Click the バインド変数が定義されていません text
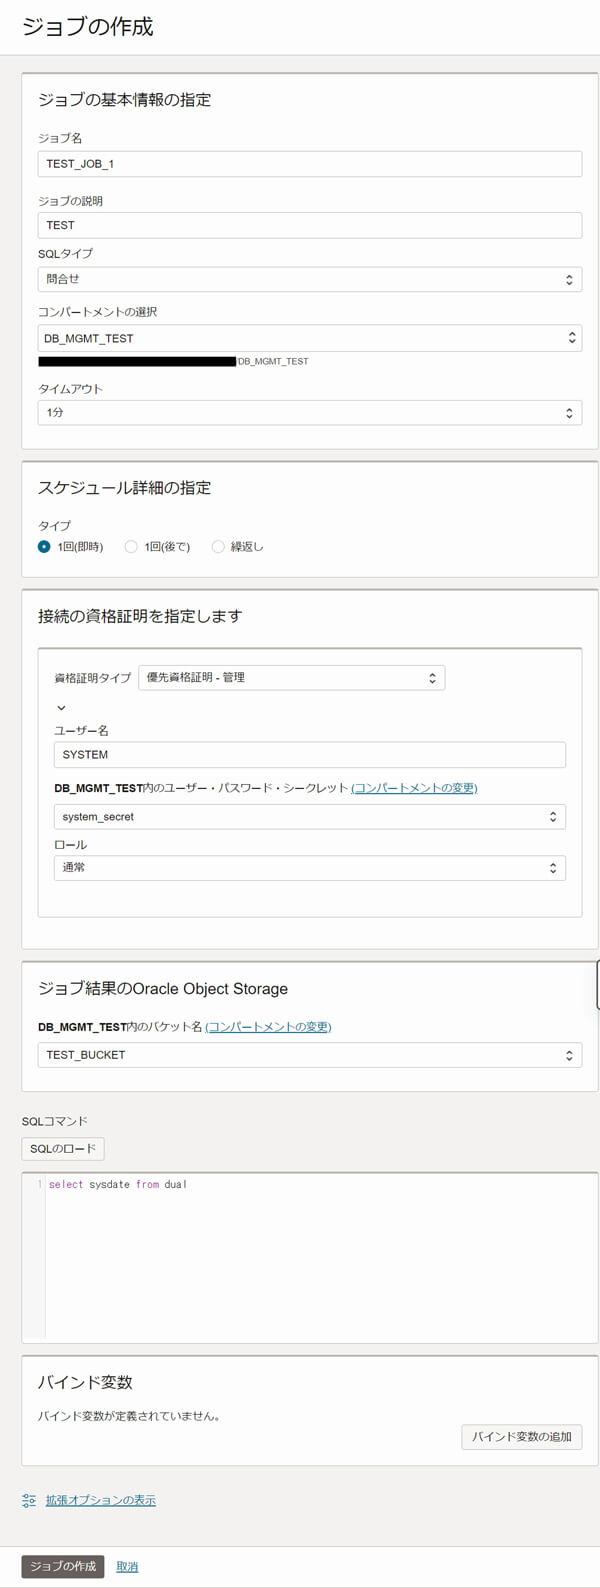Image resolution: width=600 pixels, height=1588 pixels. 129,1416
